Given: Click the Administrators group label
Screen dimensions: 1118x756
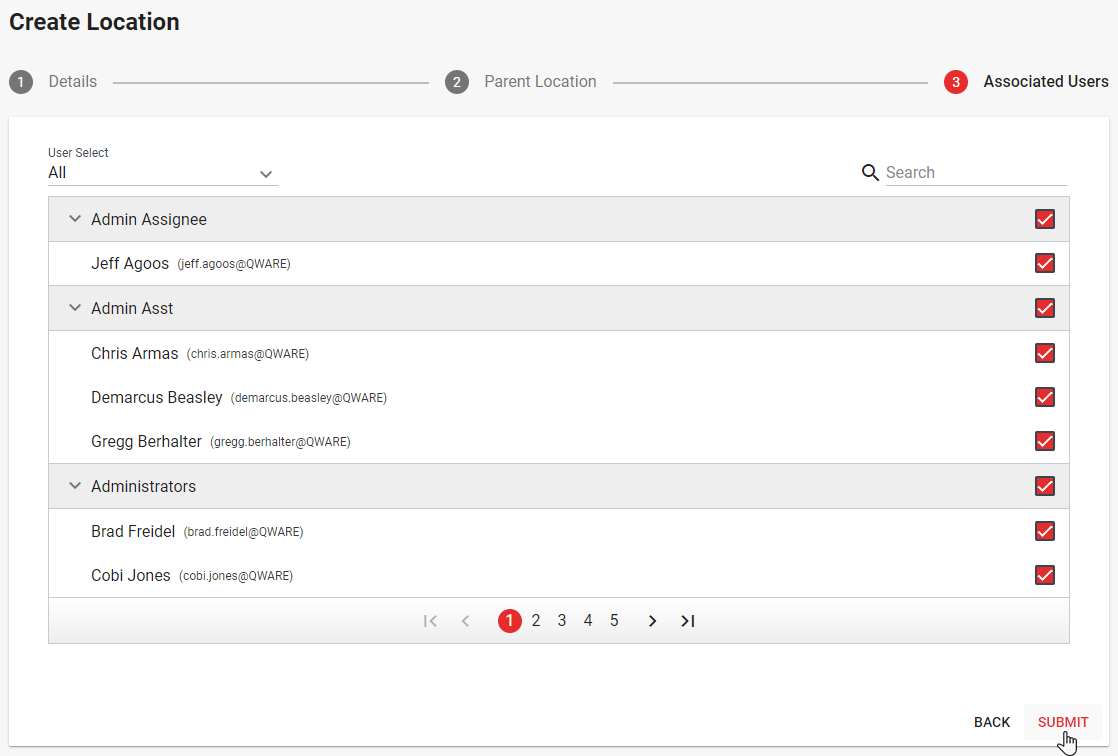Looking at the screenshot, I should (143, 487).
